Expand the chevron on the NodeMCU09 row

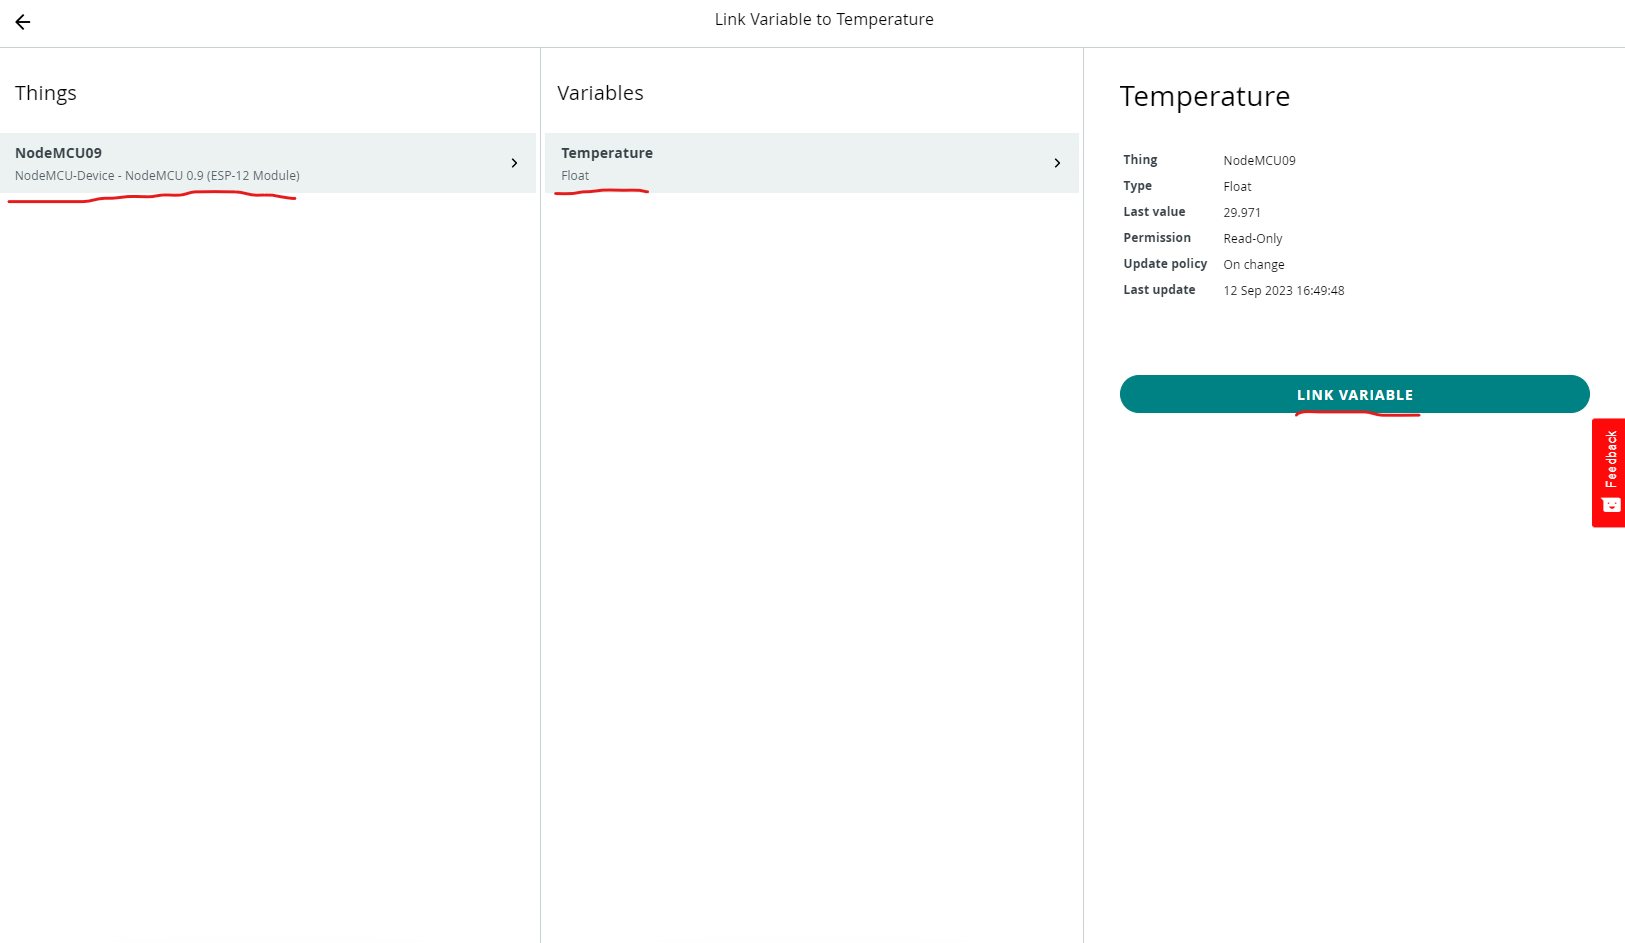(x=514, y=163)
